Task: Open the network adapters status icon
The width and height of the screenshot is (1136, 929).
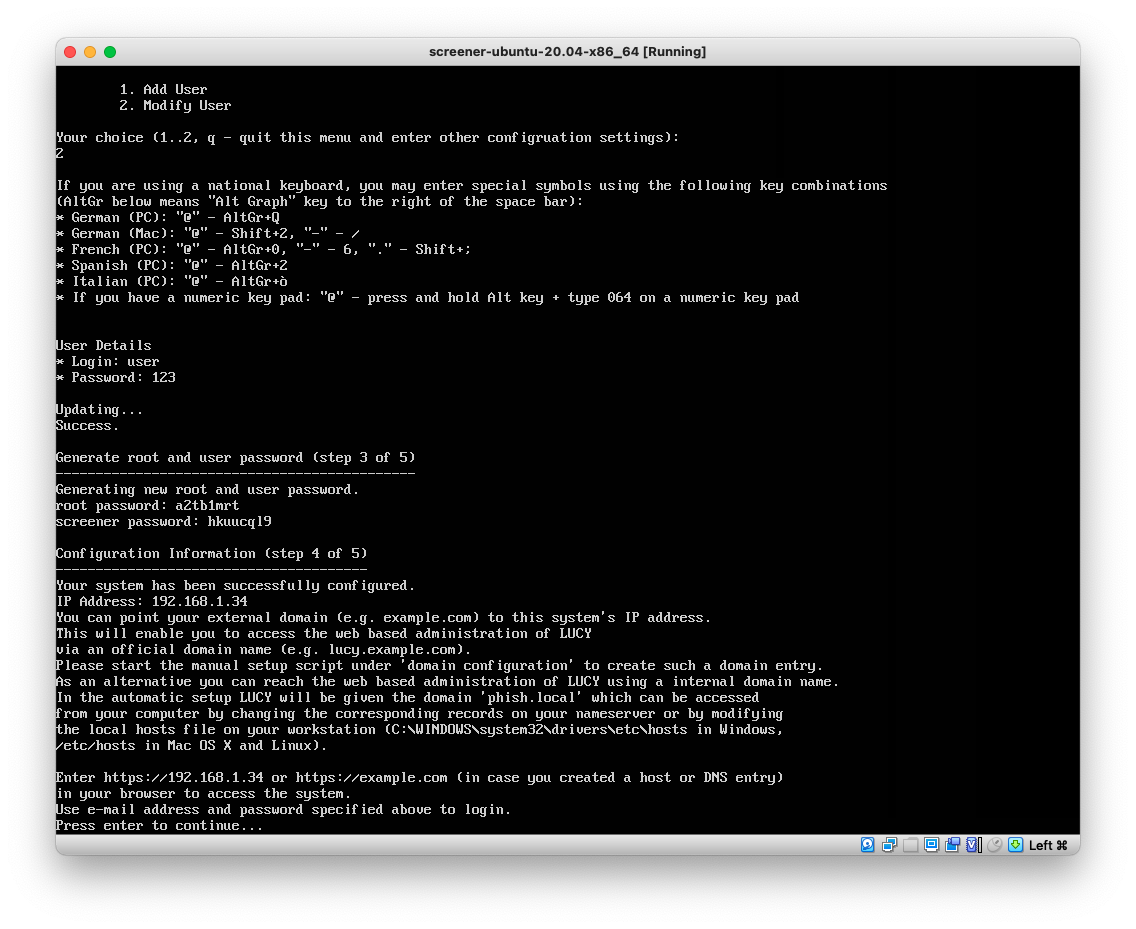Action: (x=889, y=845)
